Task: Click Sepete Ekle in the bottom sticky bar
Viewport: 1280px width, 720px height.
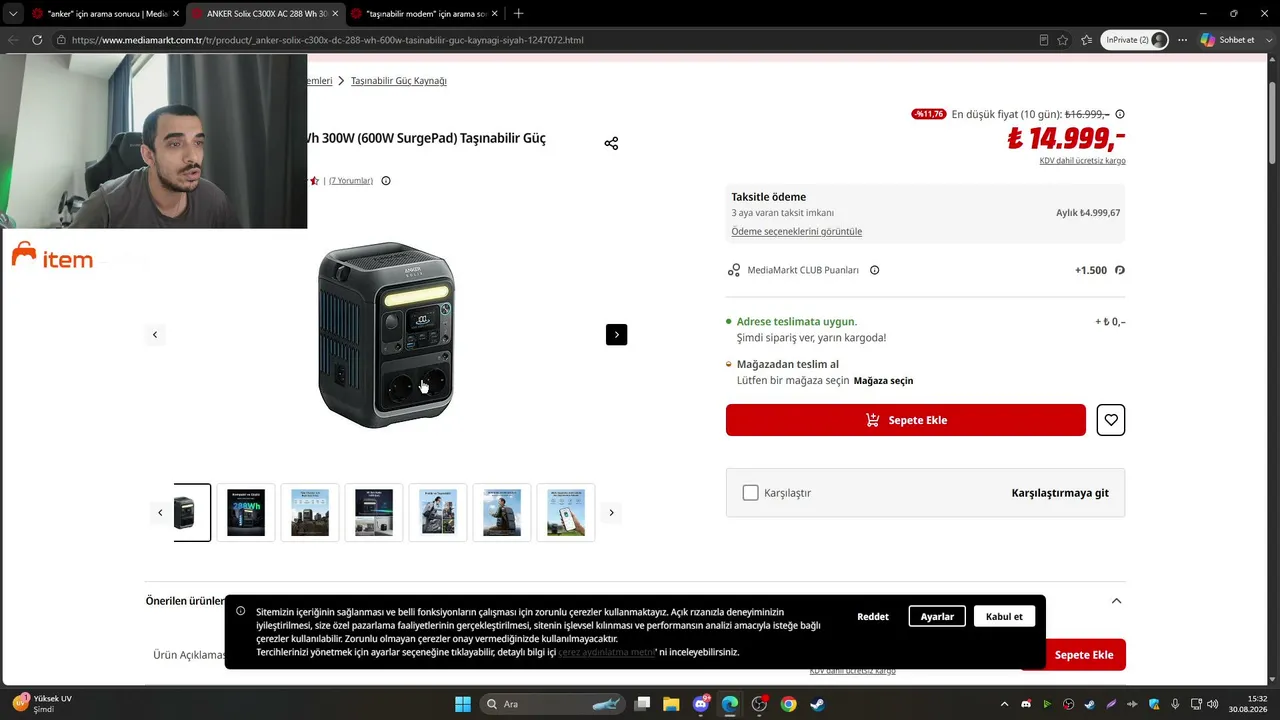Action: [1084, 655]
